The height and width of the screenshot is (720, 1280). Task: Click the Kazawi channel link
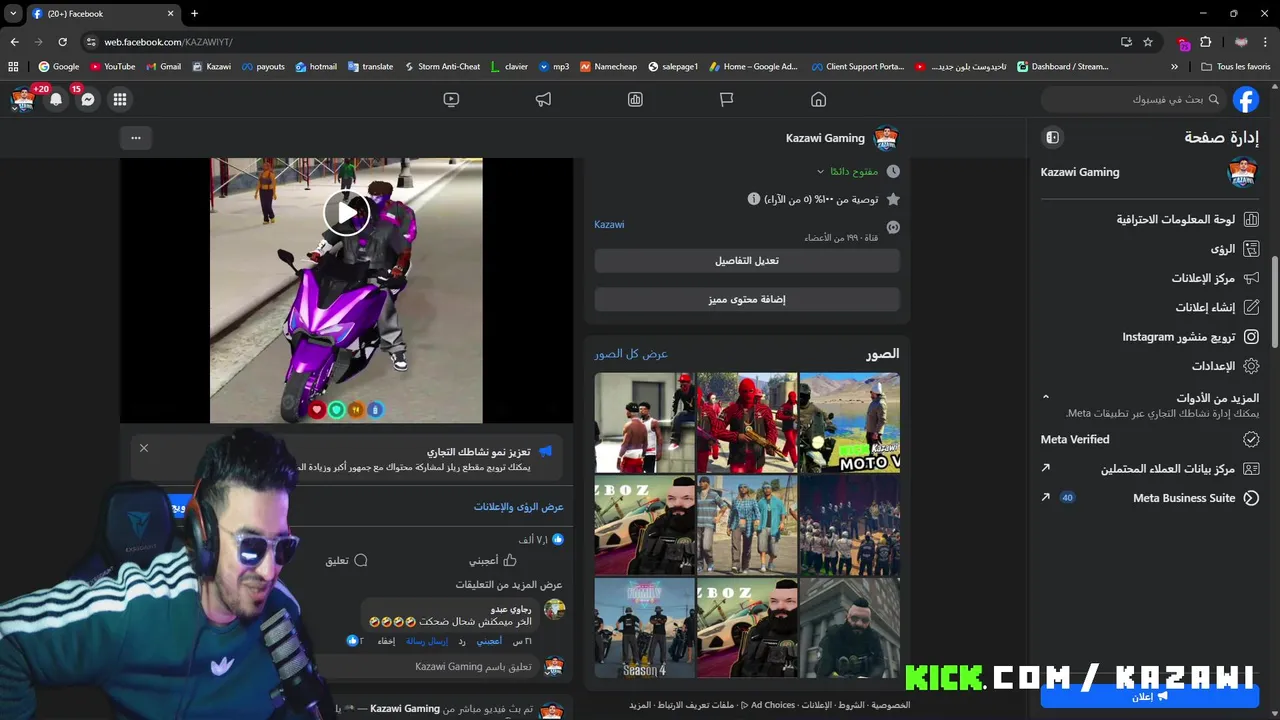point(609,224)
